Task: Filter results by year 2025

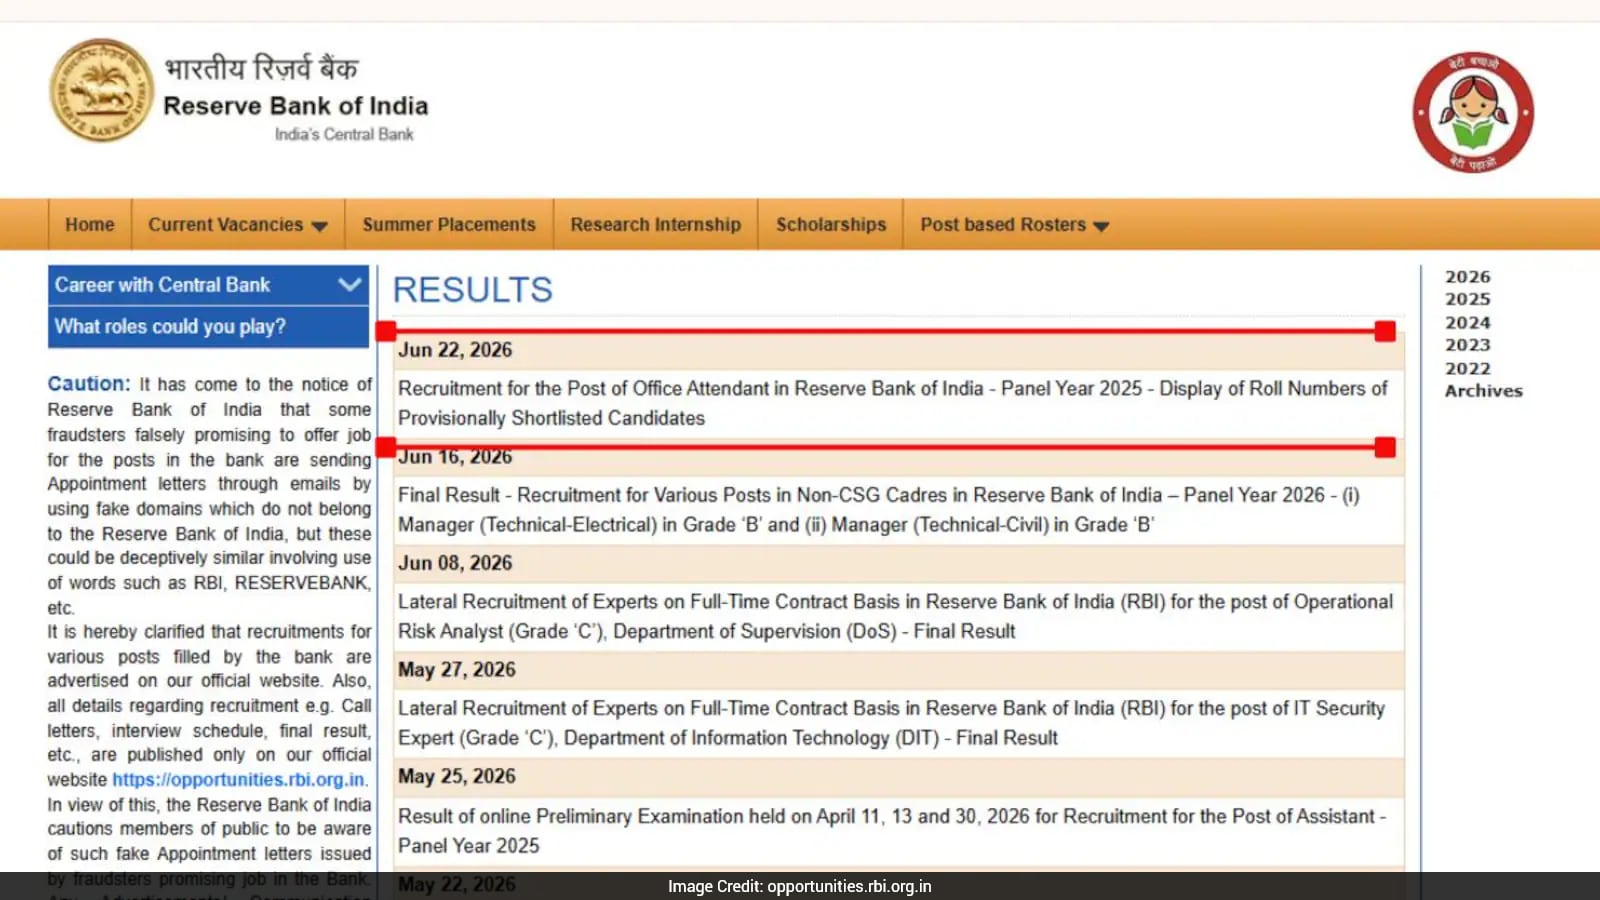Action: click(1467, 299)
